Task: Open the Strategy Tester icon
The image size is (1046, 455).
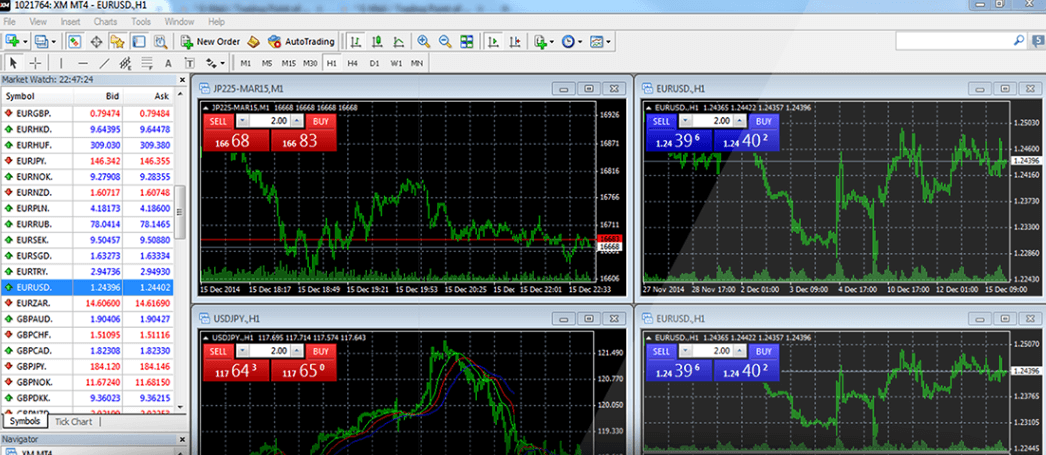Action: pyautogui.click(x=160, y=41)
